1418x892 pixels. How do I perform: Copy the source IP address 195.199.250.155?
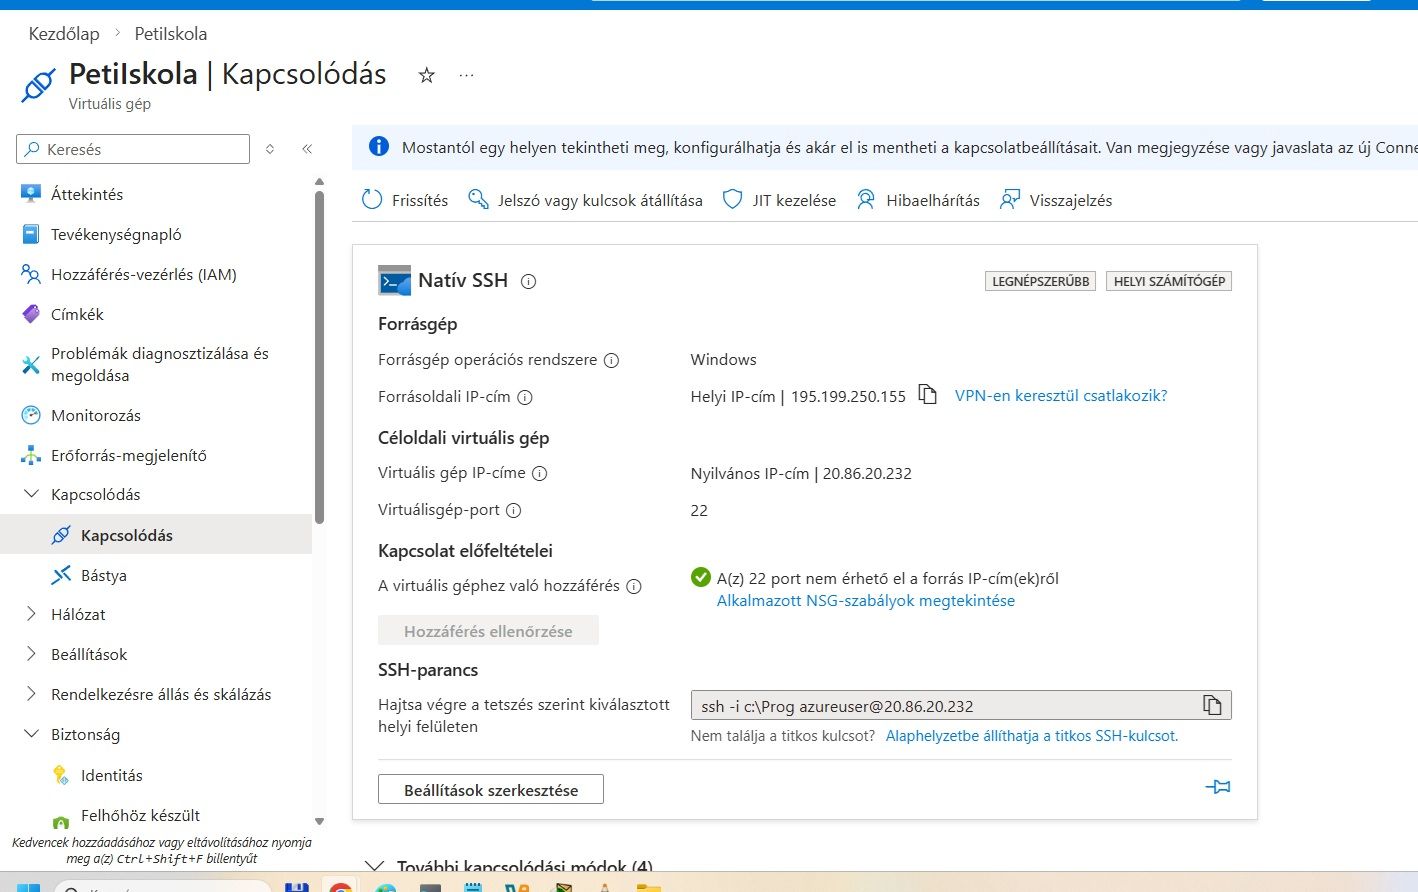click(928, 395)
